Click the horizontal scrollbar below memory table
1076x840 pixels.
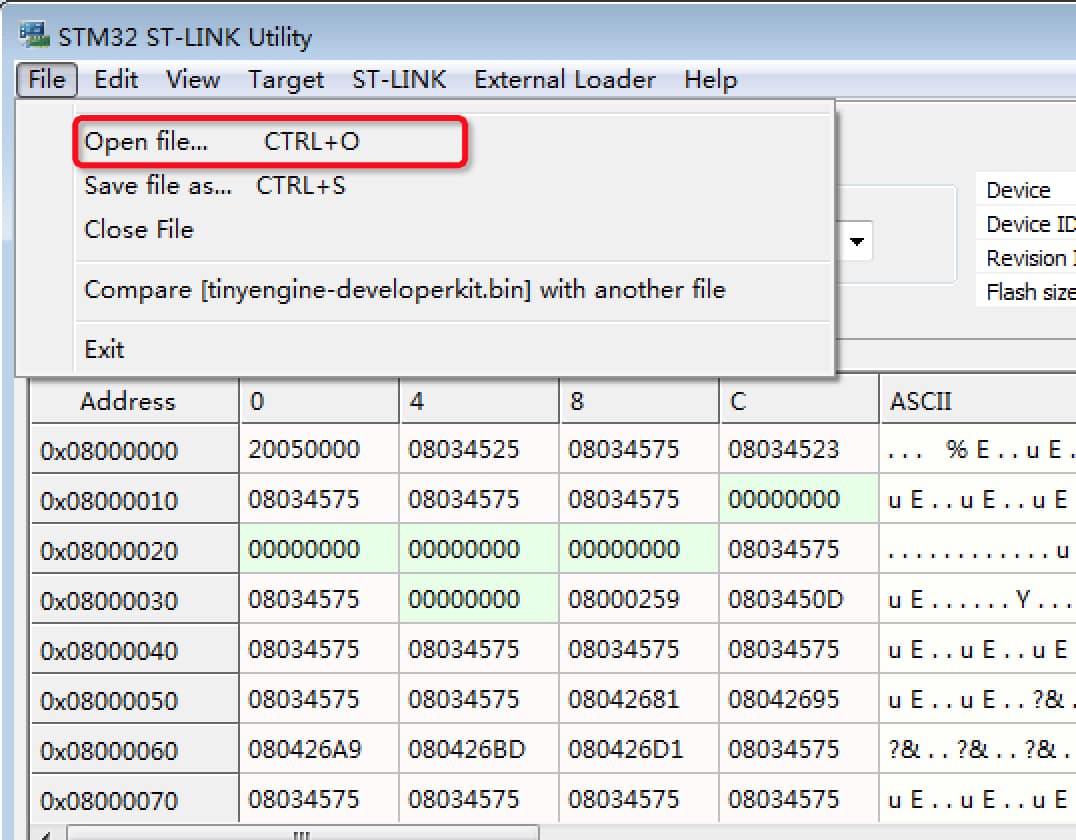302,833
